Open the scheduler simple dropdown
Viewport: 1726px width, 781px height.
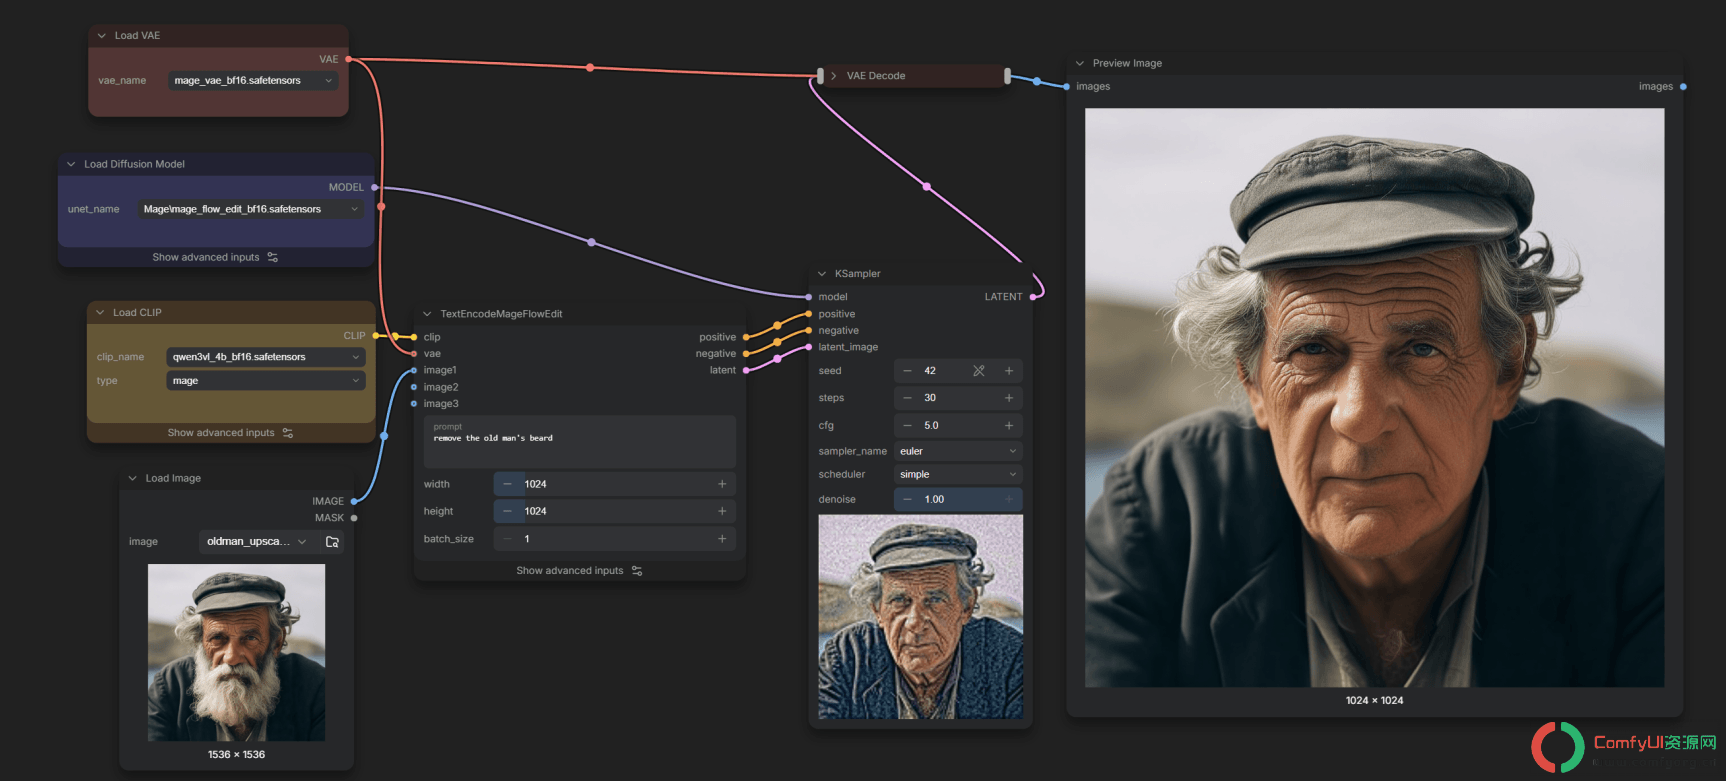coord(958,475)
